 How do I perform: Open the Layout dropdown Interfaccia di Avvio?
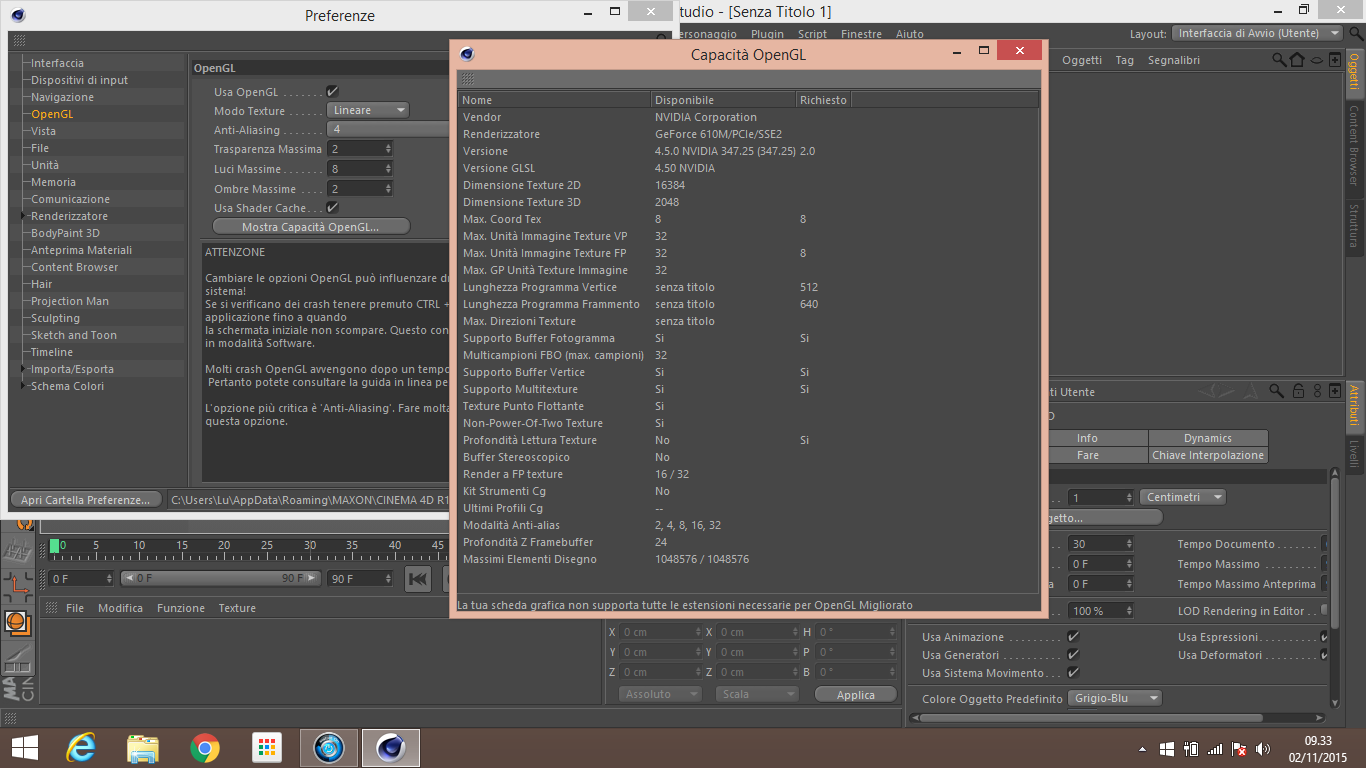[x=1257, y=33]
